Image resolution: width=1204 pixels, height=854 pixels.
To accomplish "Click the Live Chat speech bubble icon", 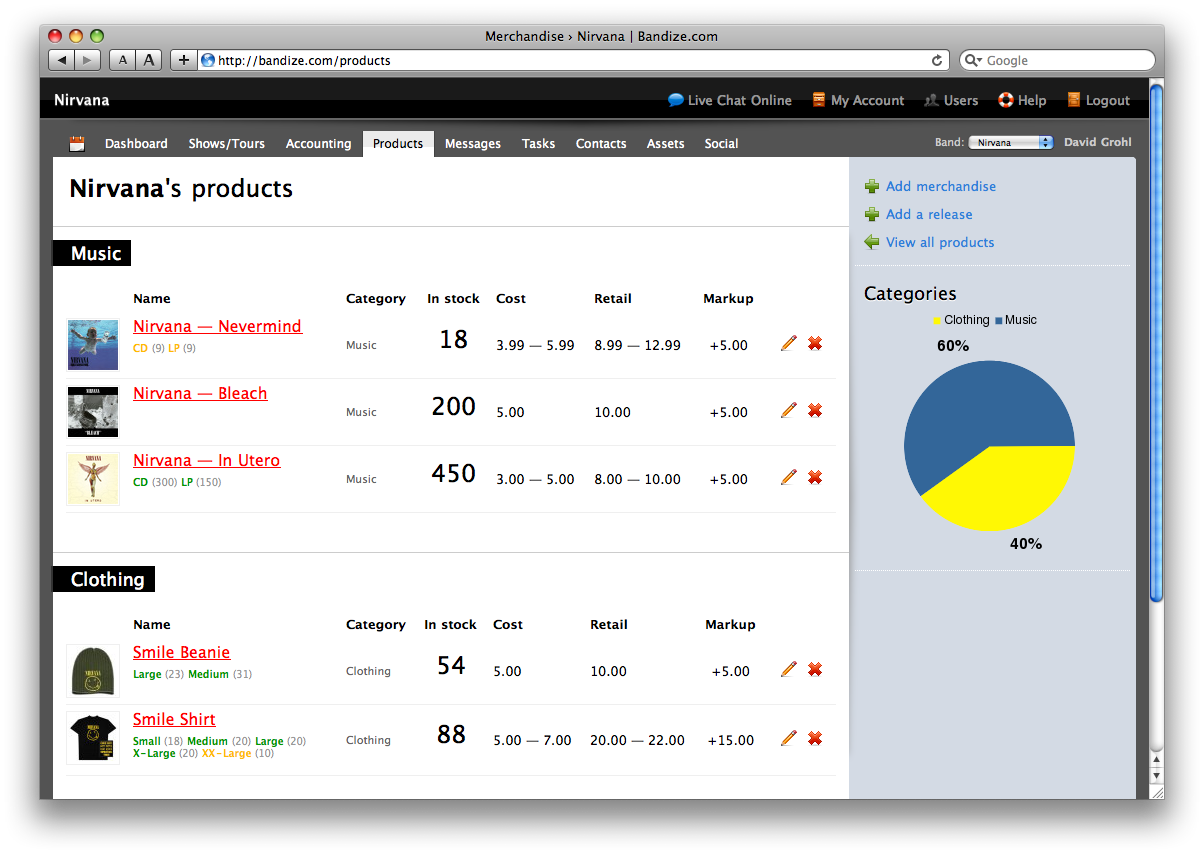I will (676, 100).
